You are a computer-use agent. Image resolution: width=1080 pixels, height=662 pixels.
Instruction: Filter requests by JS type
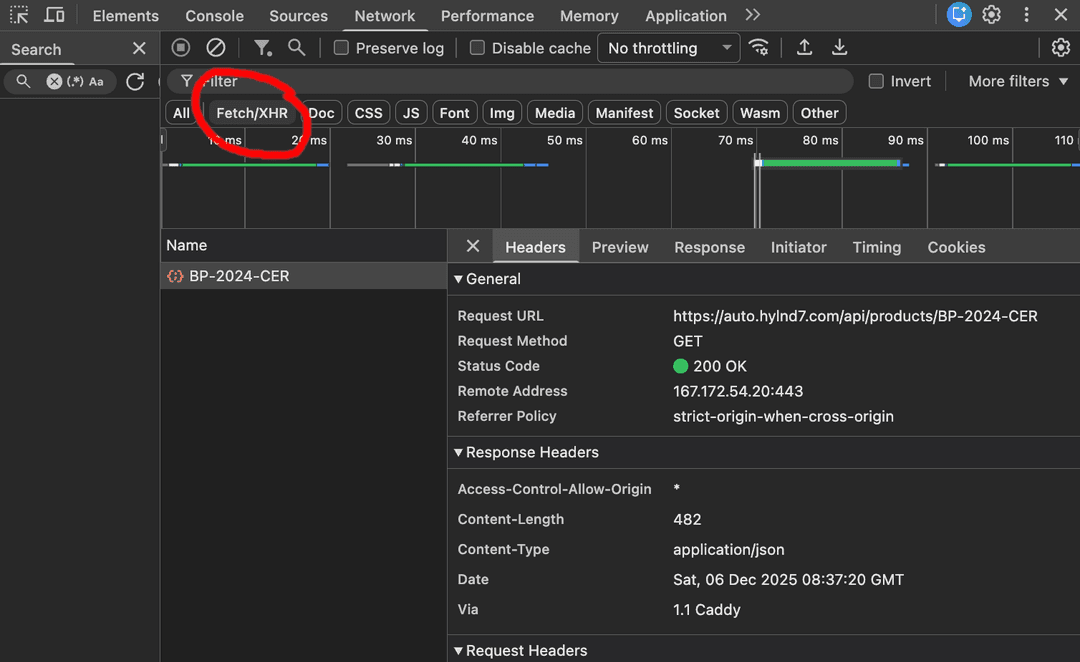[411, 113]
